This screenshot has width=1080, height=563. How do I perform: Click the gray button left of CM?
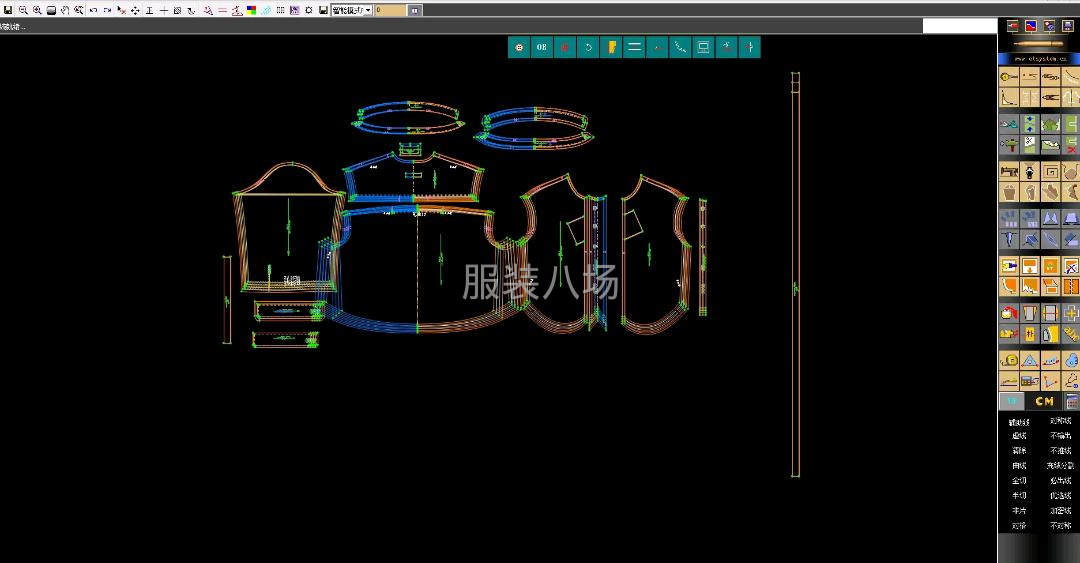pos(1012,401)
